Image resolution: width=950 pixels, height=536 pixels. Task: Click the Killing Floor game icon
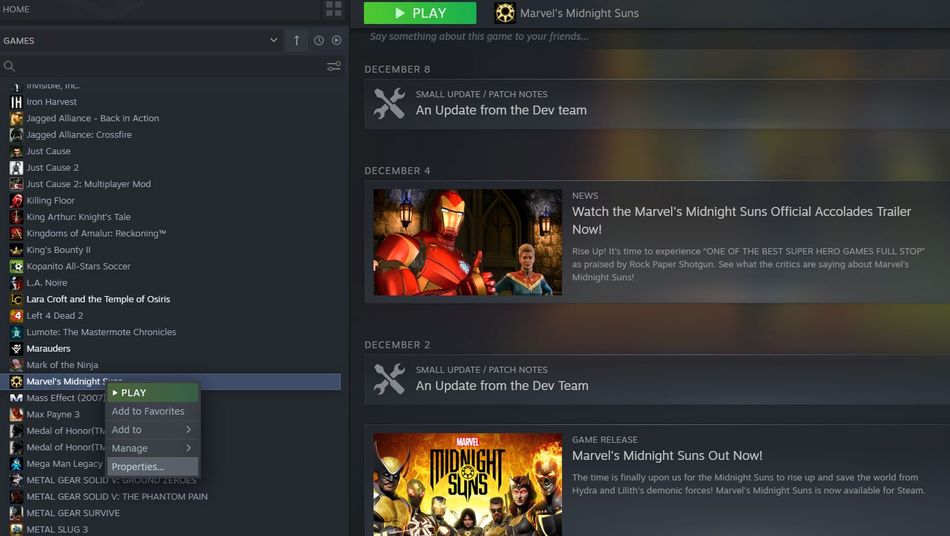(16, 200)
